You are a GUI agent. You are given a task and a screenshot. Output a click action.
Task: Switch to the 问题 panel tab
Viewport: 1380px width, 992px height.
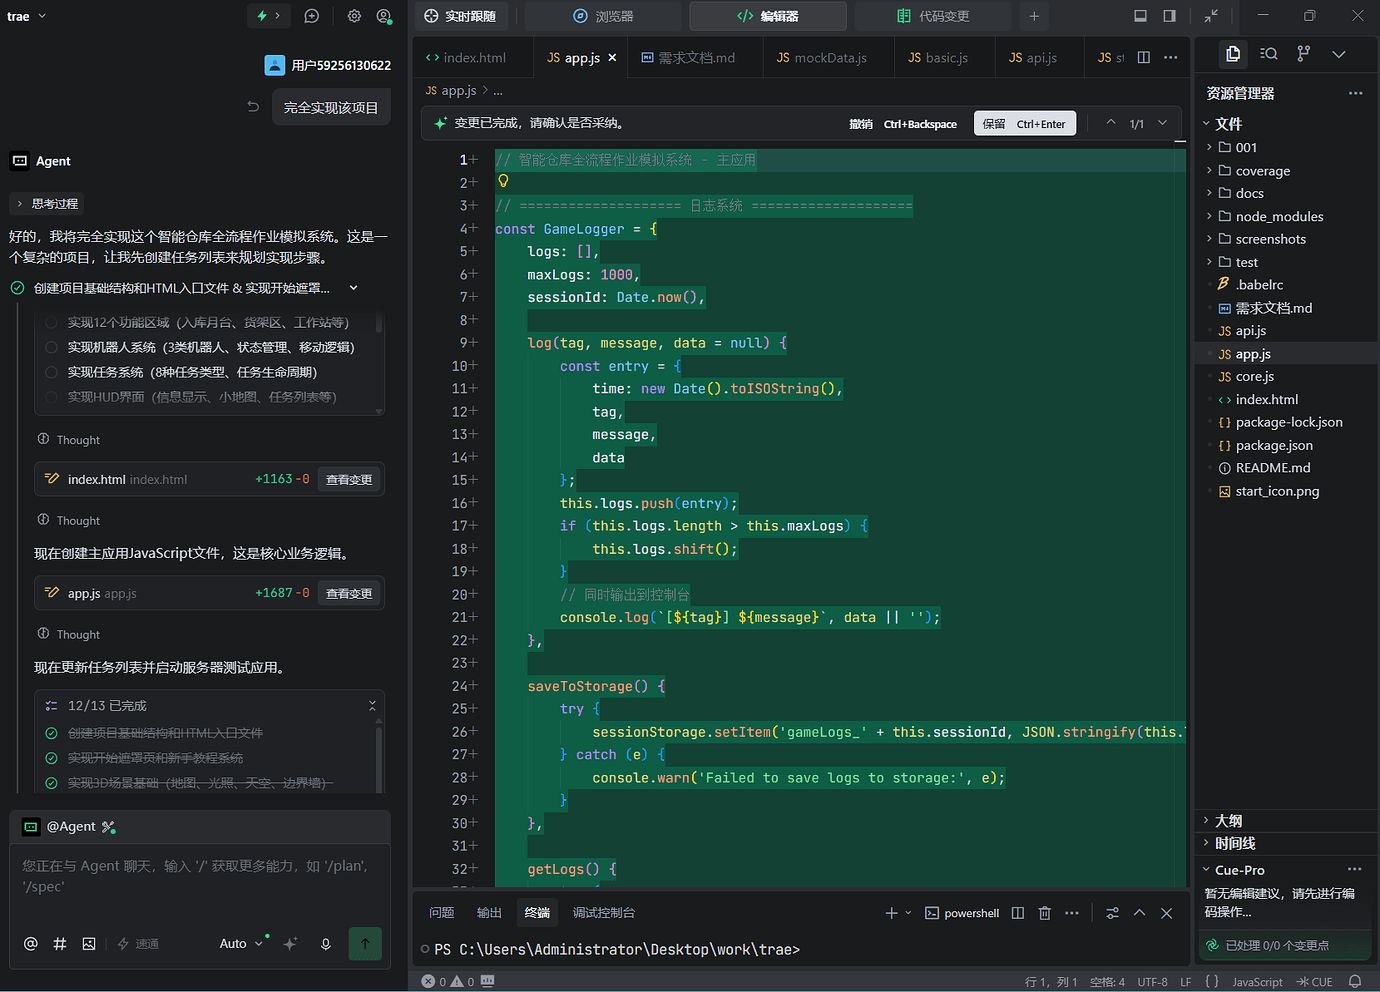pos(441,913)
